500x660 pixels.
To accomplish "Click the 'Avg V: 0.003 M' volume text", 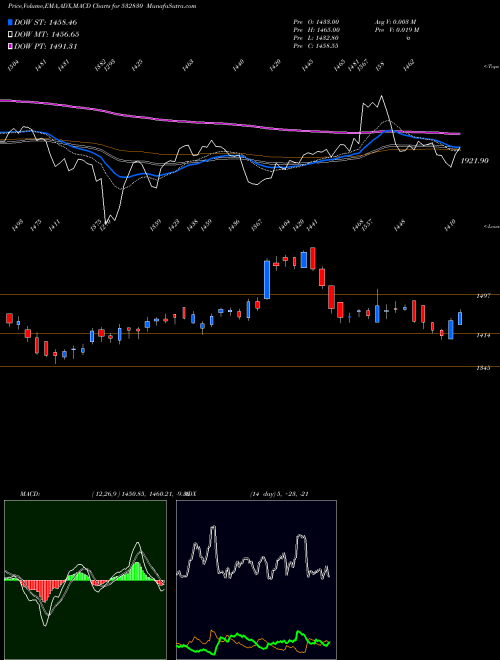I will click(395, 22).
